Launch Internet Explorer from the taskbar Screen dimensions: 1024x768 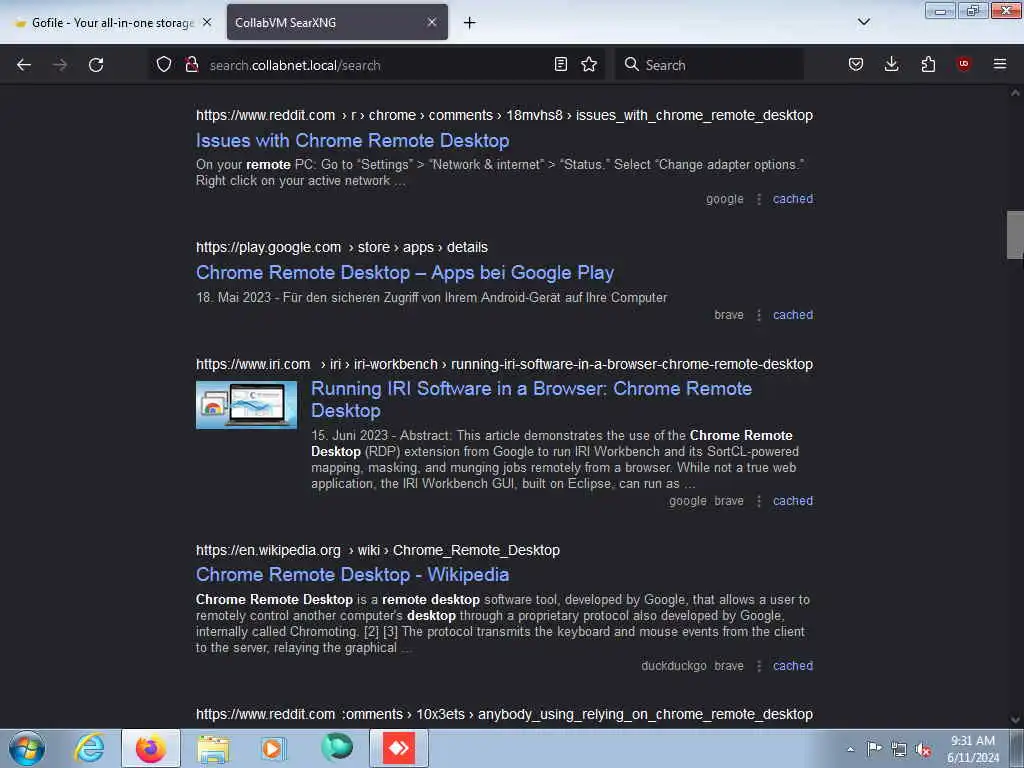coord(89,748)
